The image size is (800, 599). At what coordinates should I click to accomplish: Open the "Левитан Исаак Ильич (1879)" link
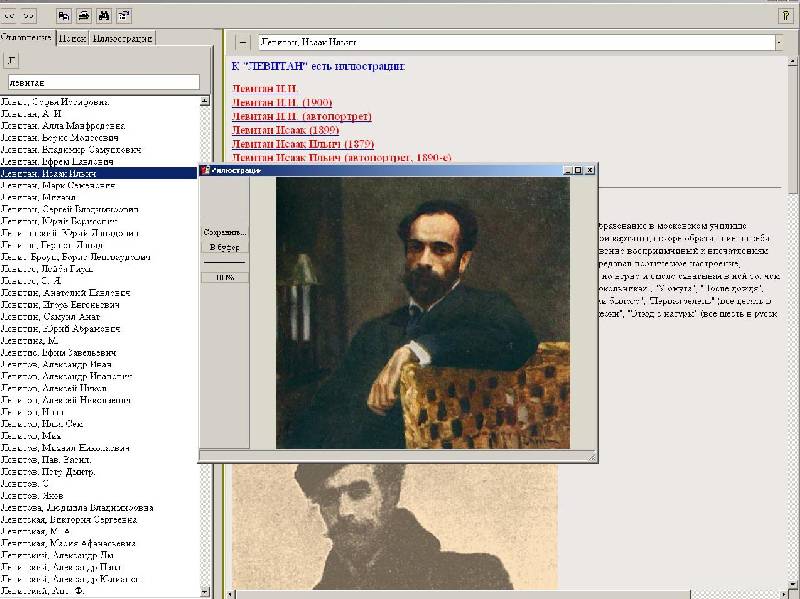(x=303, y=144)
